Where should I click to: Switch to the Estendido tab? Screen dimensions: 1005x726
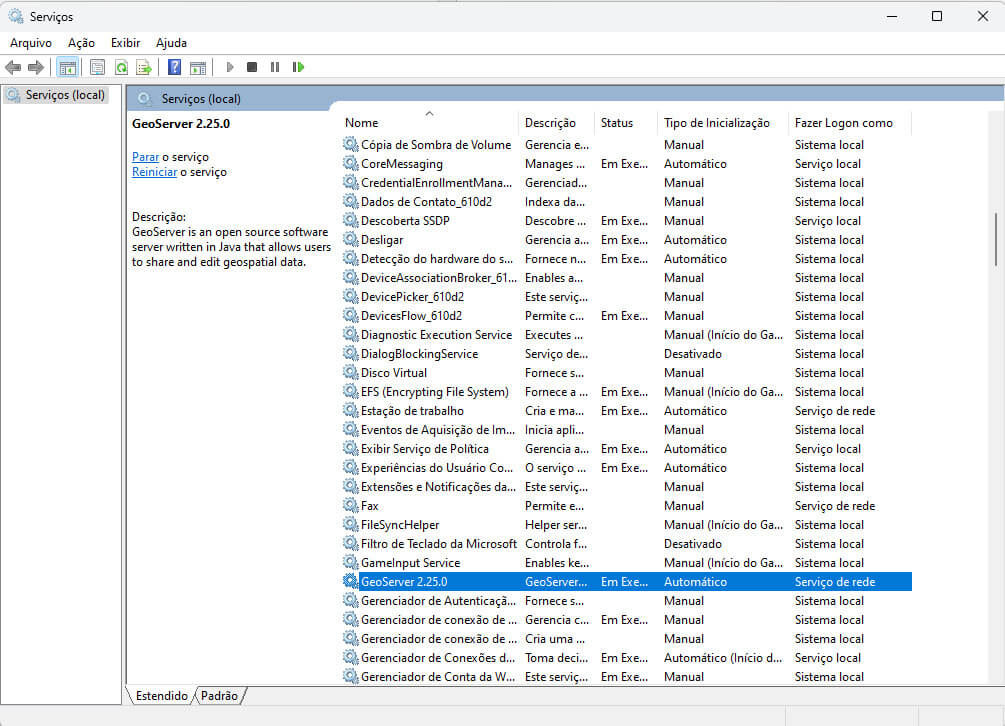[160, 695]
